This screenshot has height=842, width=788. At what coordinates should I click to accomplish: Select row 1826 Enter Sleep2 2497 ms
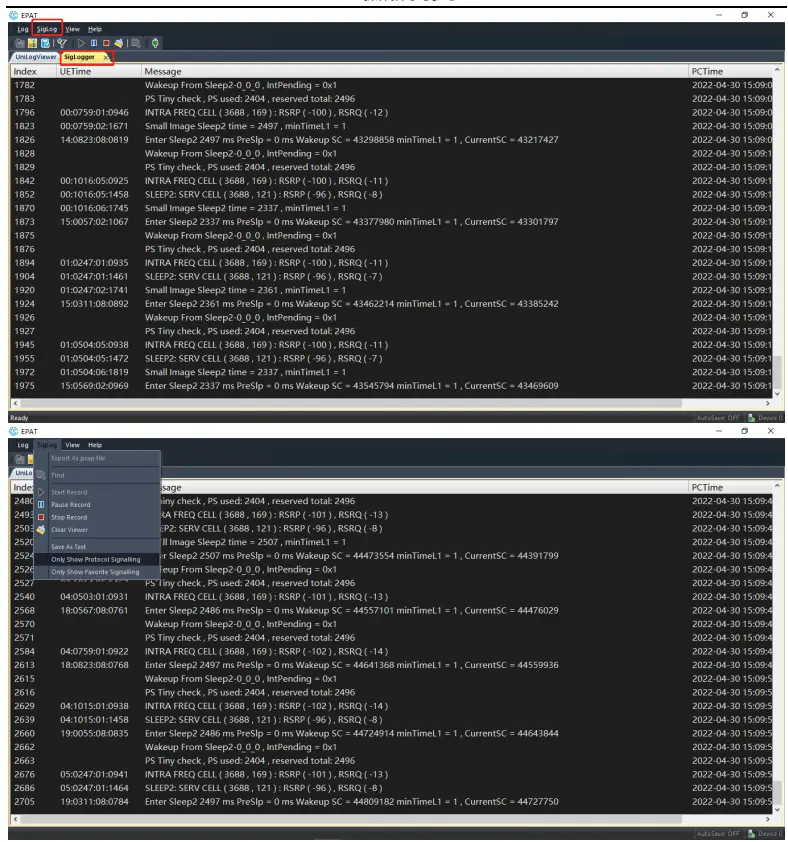[392, 140]
